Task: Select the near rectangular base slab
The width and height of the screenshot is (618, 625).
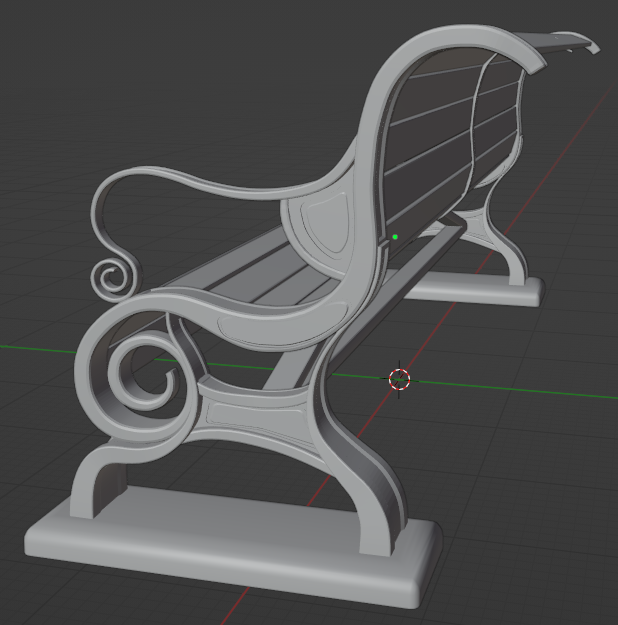Action: click(234, 549)
